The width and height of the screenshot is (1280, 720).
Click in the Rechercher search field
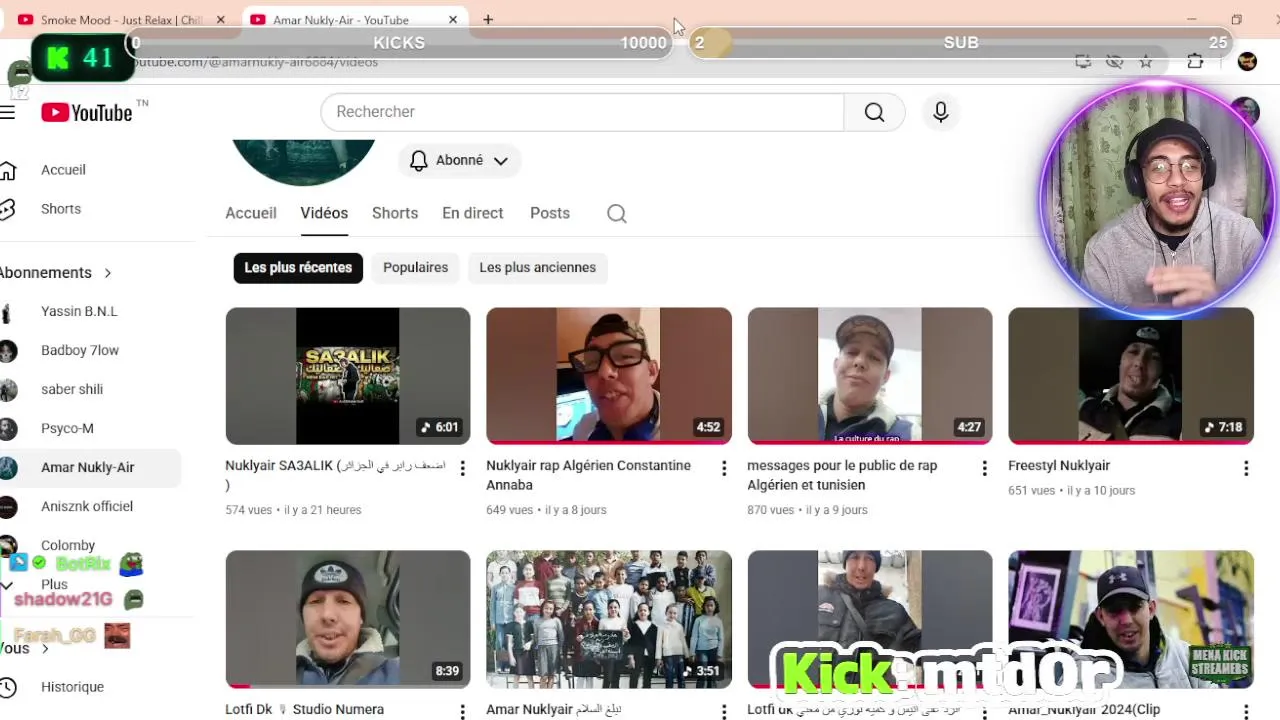coord(582,112)
